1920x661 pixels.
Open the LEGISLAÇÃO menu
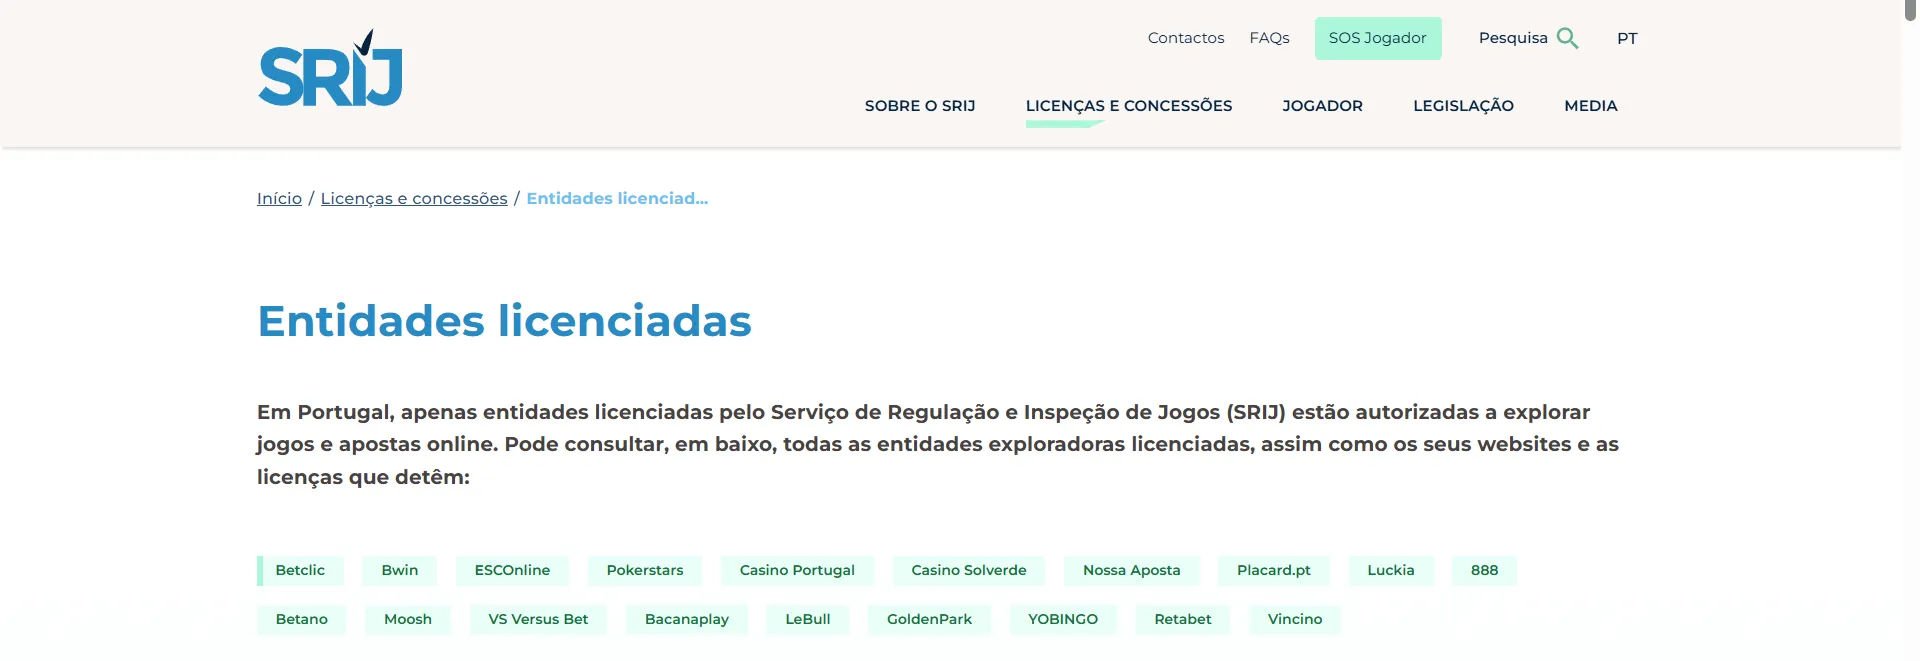click(1463, 106)
